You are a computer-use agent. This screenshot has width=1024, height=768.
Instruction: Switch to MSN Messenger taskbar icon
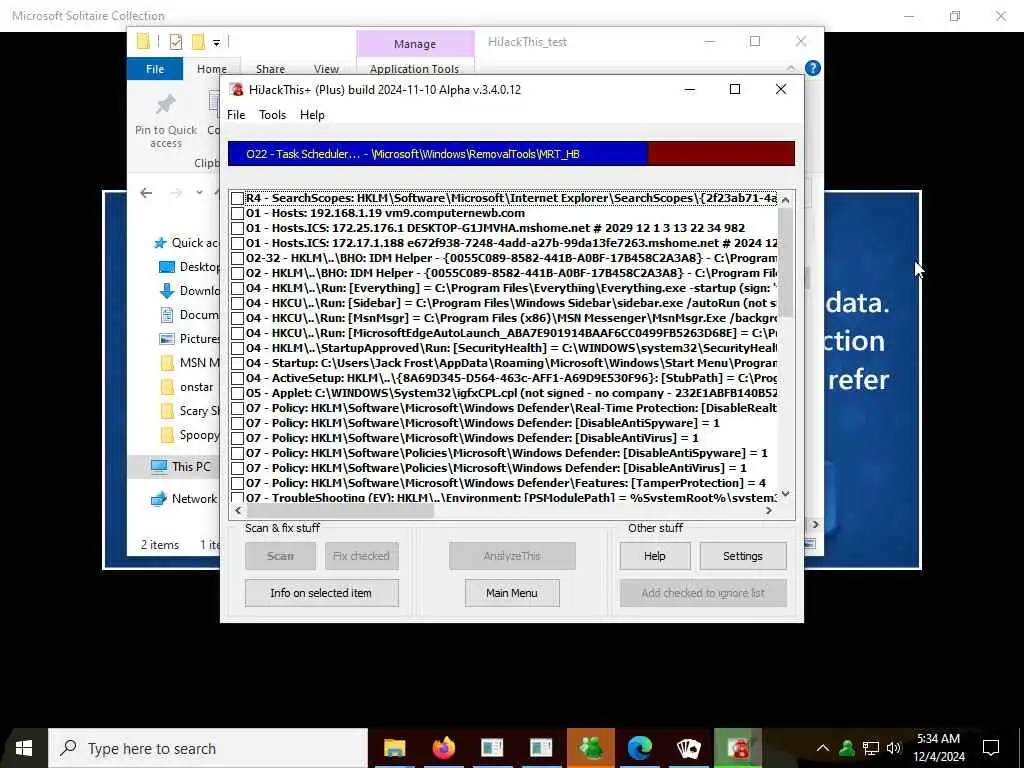tap(590, 748)
